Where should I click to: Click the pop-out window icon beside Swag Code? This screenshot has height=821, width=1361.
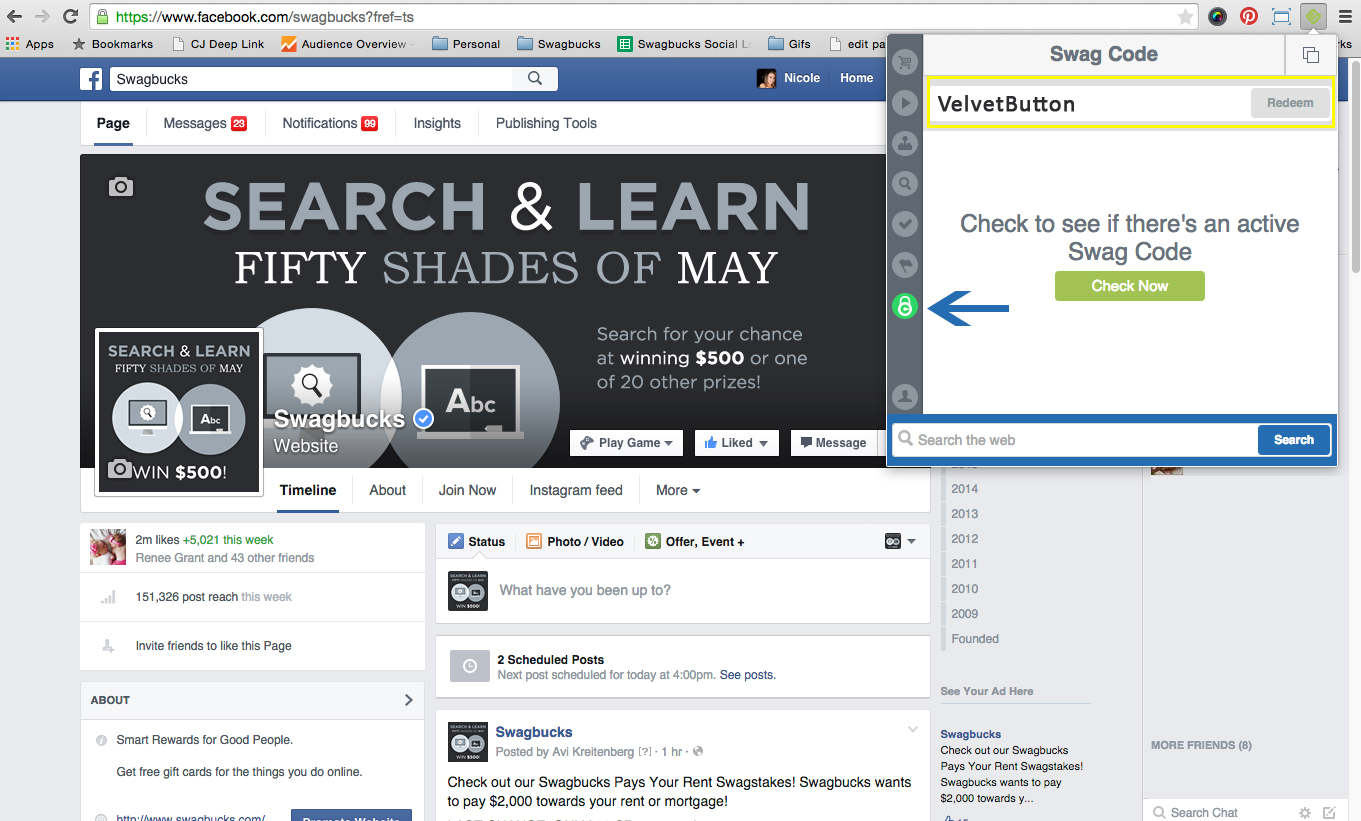point(1310,55)
